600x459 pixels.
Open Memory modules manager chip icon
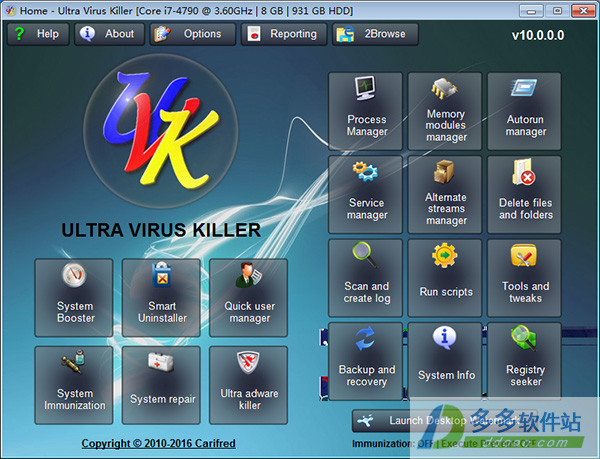pos(444,88)
